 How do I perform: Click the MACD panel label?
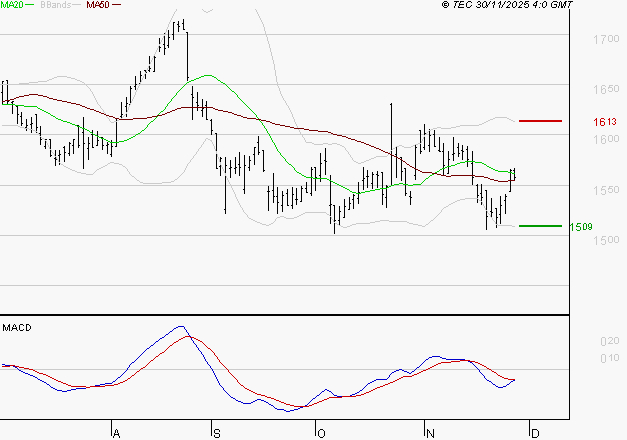(17, 328)
